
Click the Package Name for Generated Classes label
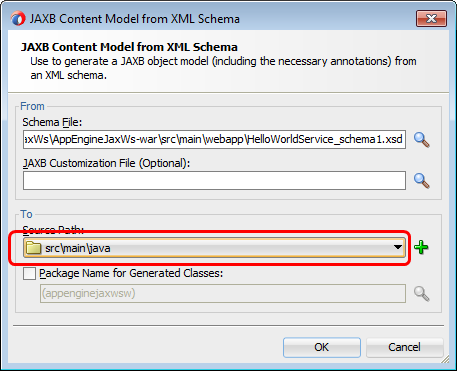[131, 273]
